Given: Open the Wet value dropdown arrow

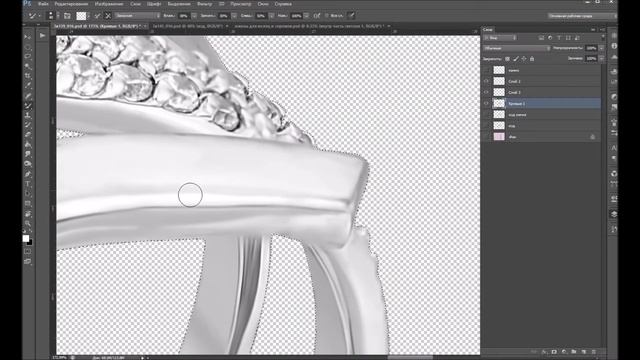Looking at the screenshot, I should coord(194,16).
